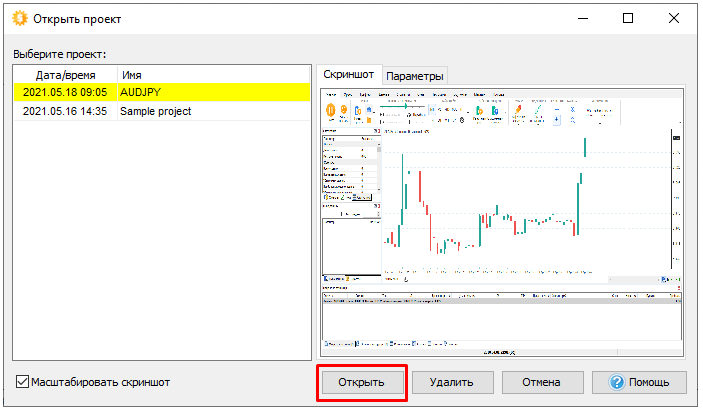Switch to the Скриншот tab
The image size is (703, 412).
[348, 75]
